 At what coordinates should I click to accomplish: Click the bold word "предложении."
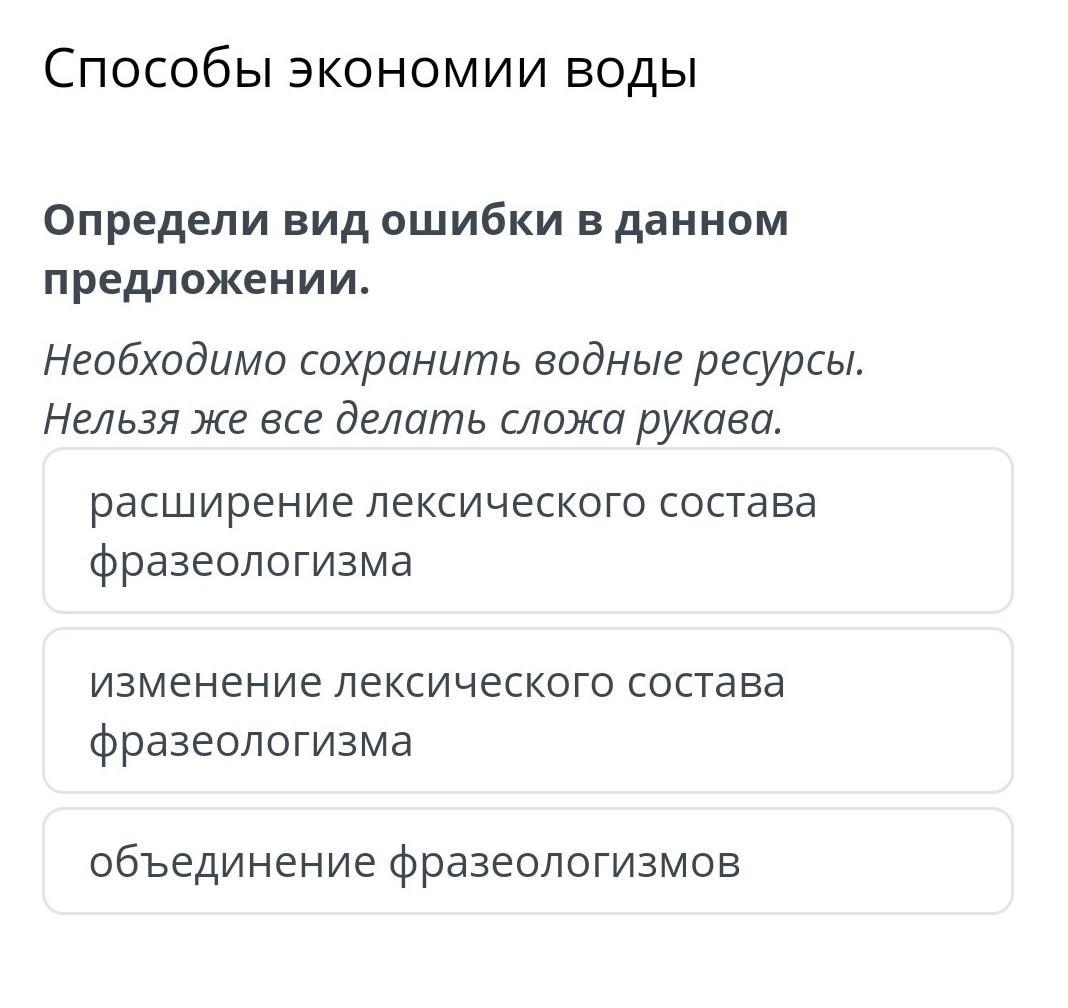pyautogui.click(x=206, y=281)
